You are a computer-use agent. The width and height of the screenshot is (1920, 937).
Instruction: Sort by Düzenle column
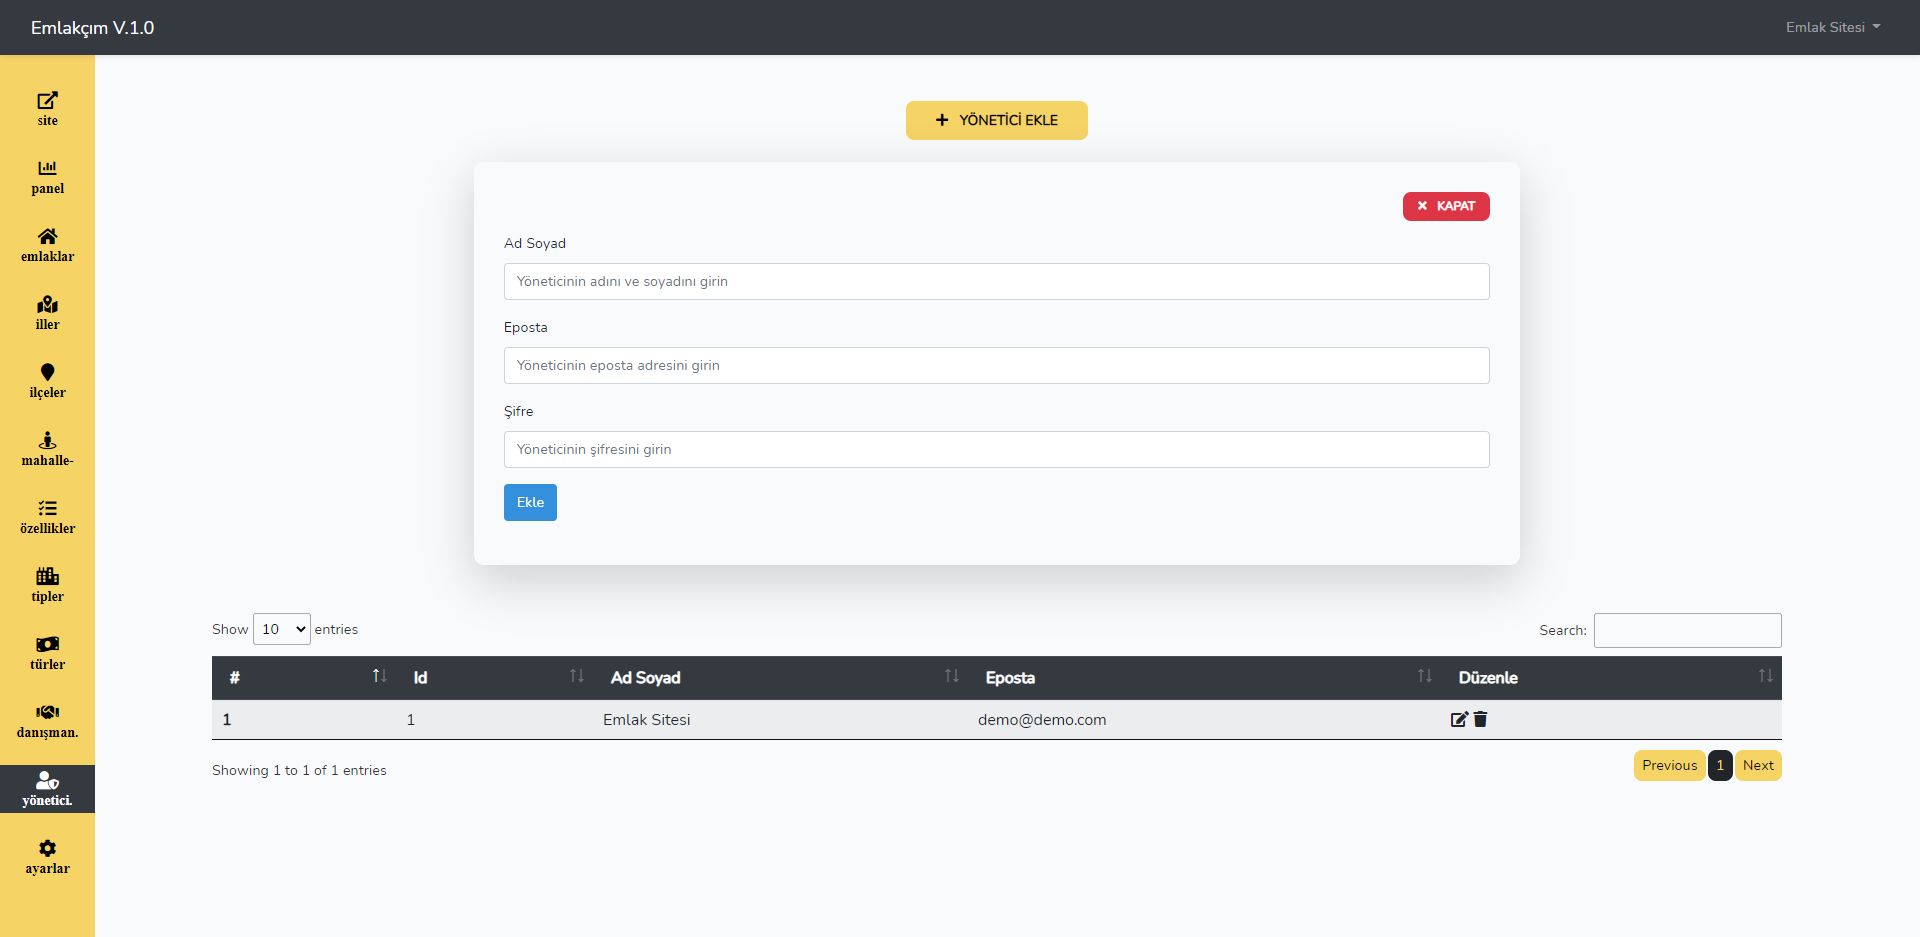(x=1612, y=677)
